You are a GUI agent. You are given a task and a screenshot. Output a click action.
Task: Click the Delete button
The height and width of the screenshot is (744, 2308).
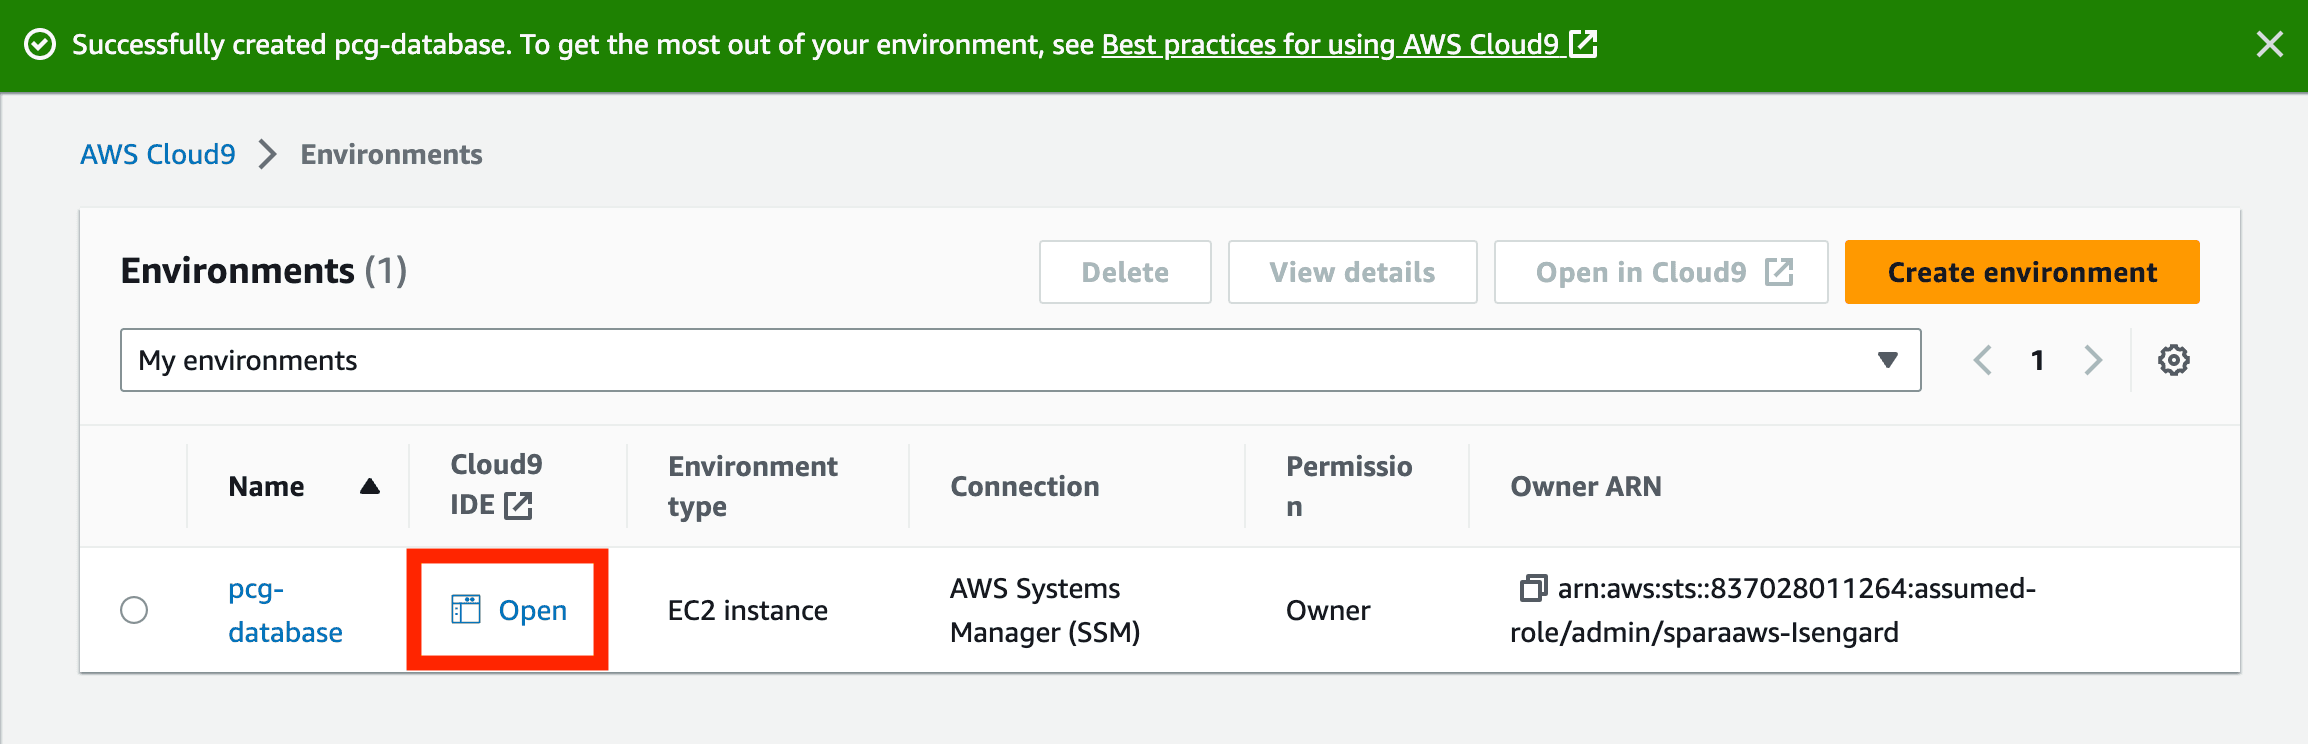pos(1125,272)
